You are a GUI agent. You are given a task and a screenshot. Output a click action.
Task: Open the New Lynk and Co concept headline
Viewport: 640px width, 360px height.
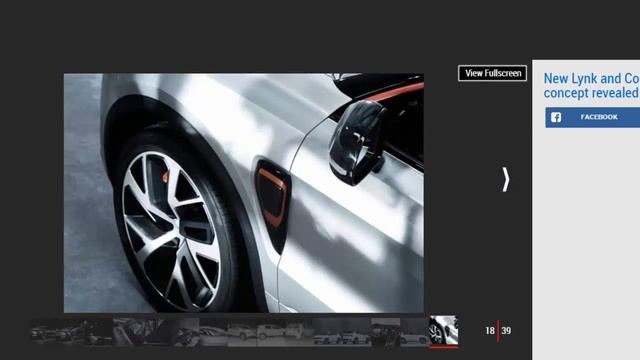[x=591, y=85]
